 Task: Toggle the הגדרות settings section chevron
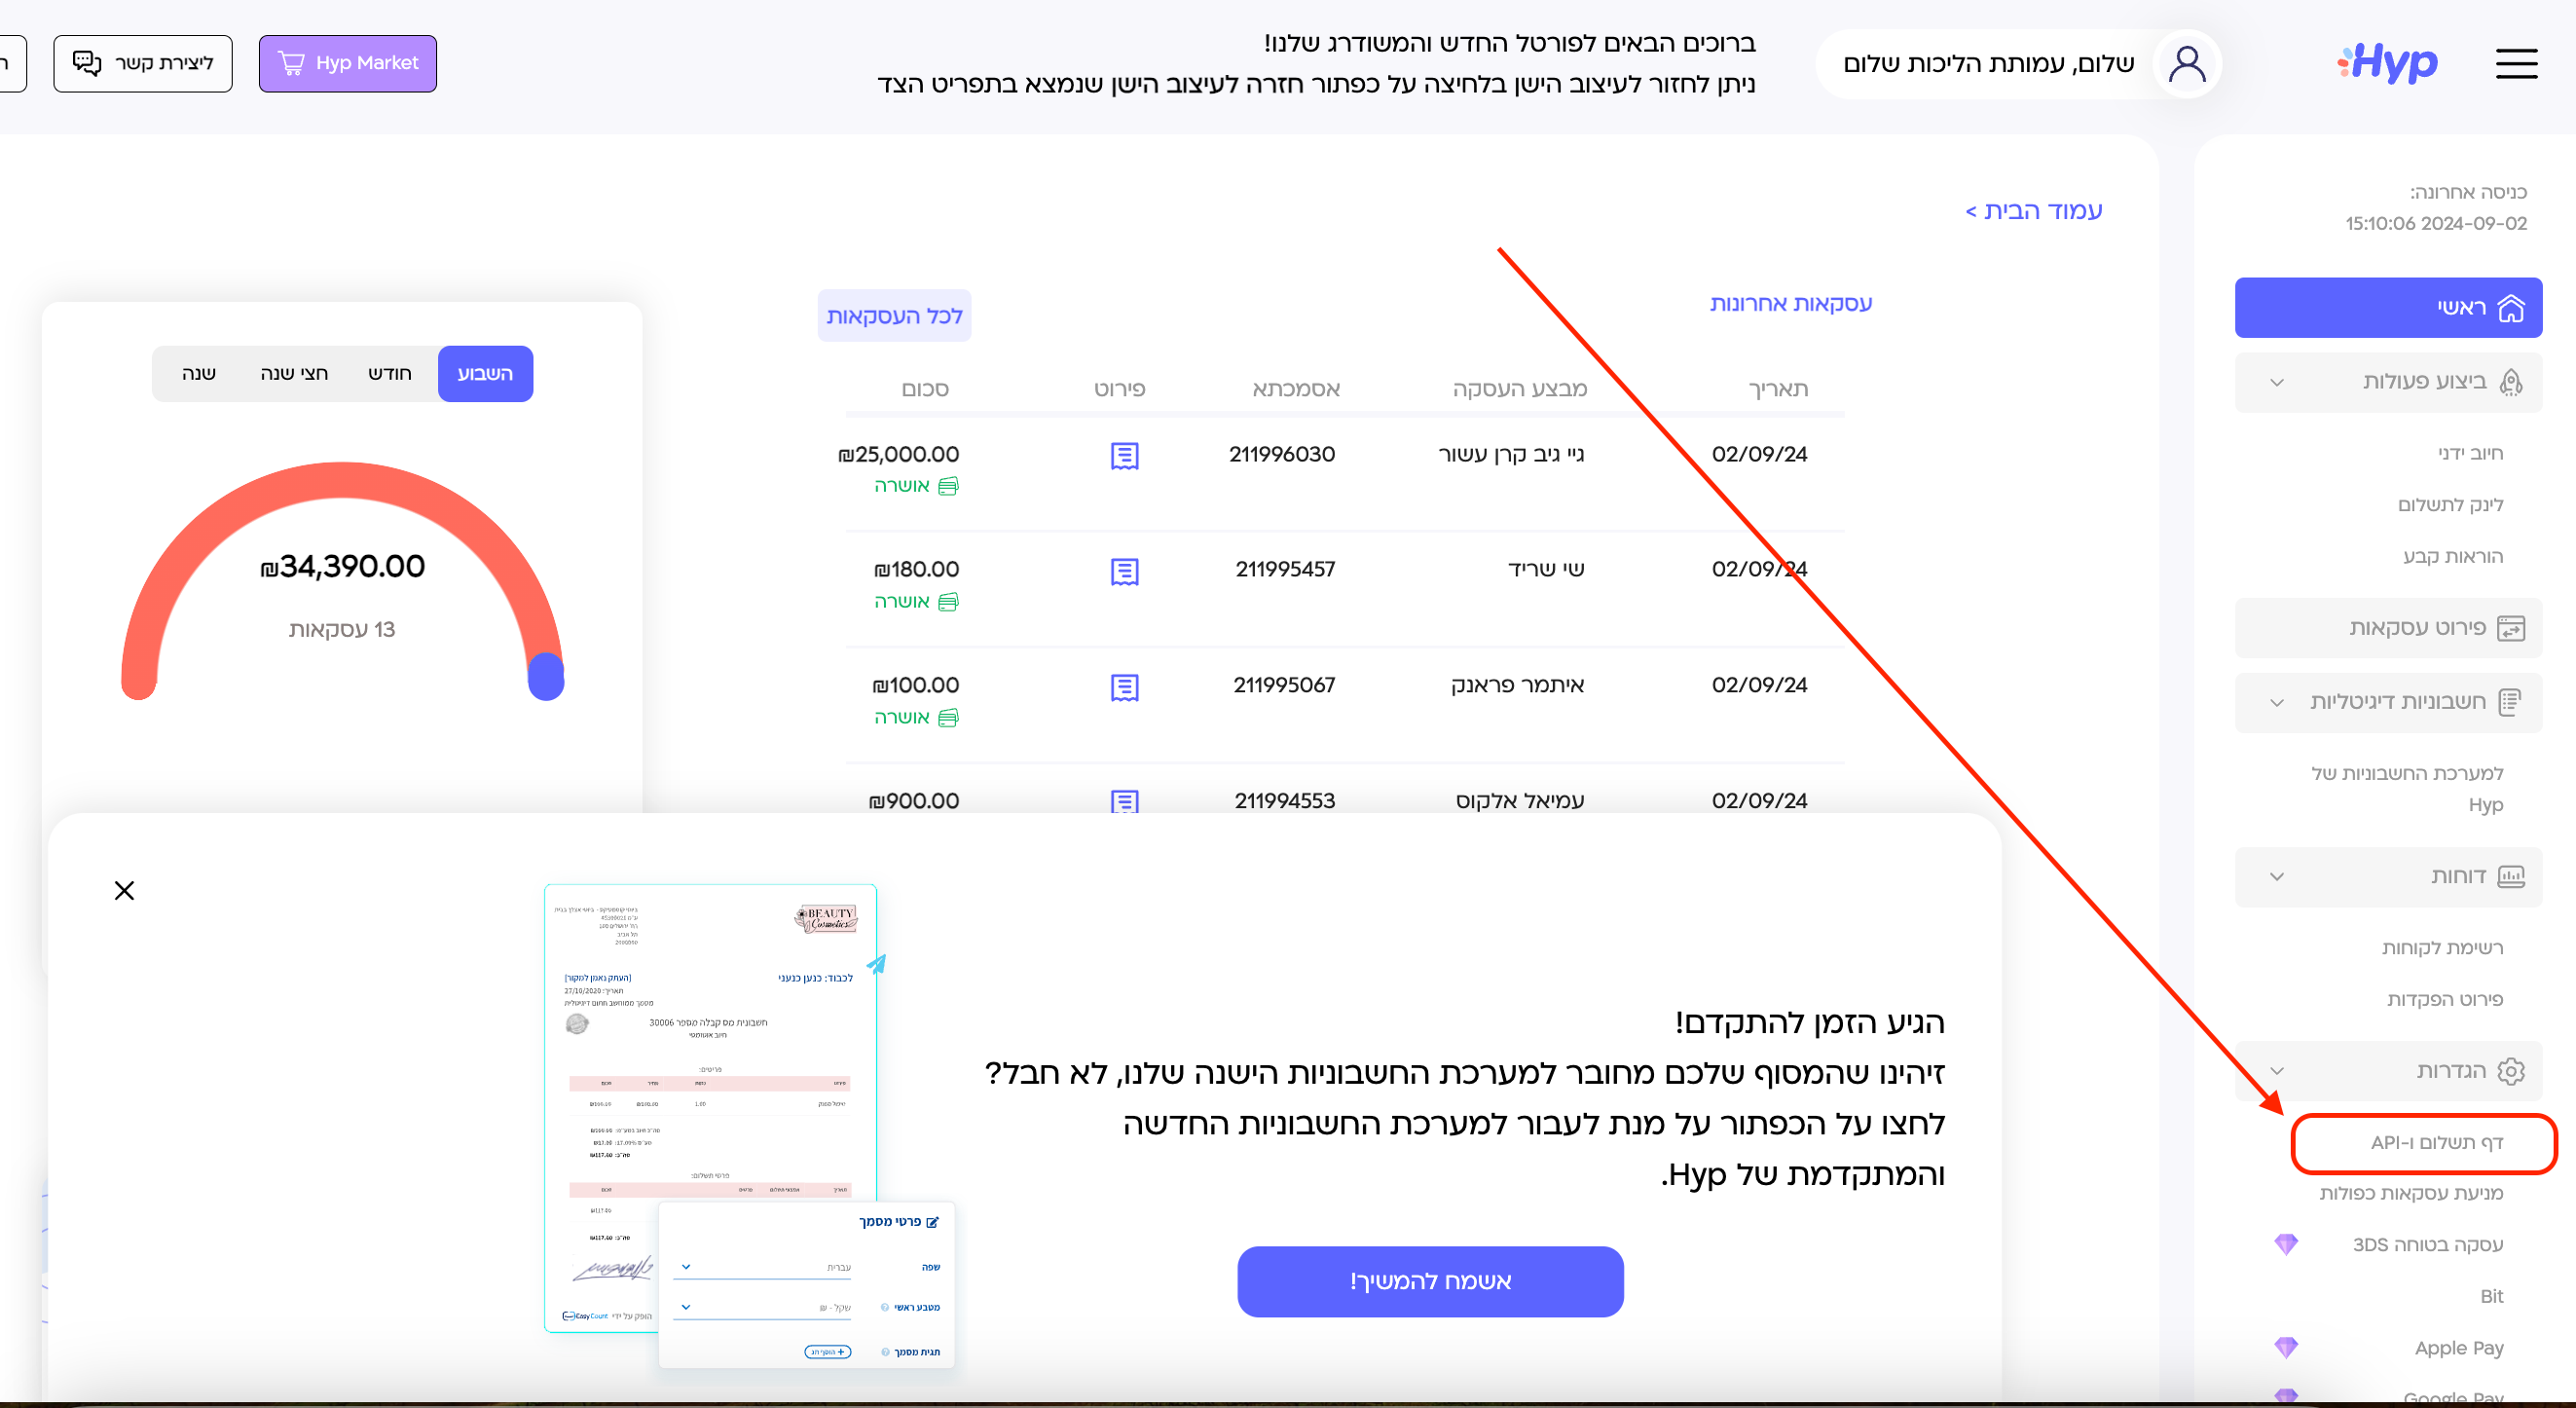[2277, 1071]
